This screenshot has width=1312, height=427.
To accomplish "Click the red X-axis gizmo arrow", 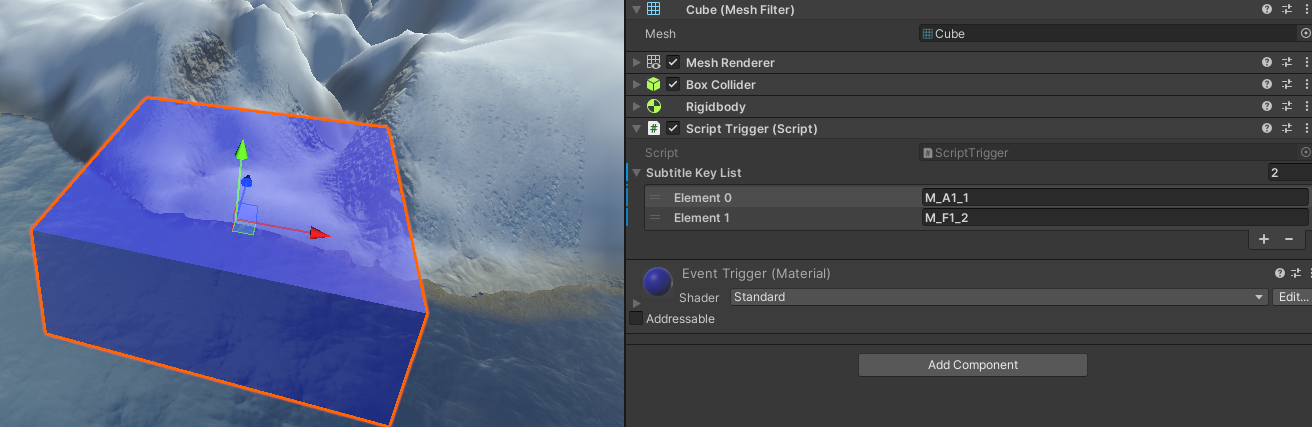I will tap(319, 233).
